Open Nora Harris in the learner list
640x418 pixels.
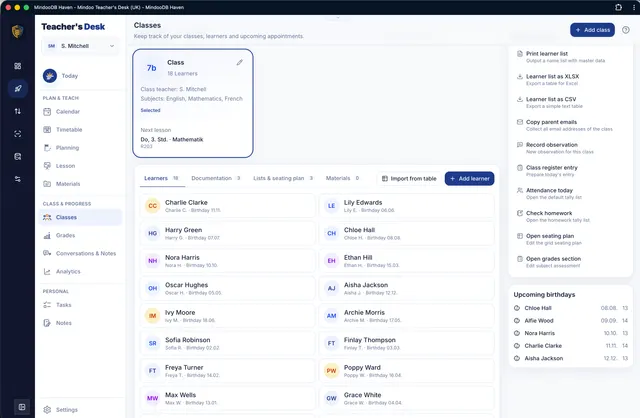pyautogui.click(x=228, y=261)
